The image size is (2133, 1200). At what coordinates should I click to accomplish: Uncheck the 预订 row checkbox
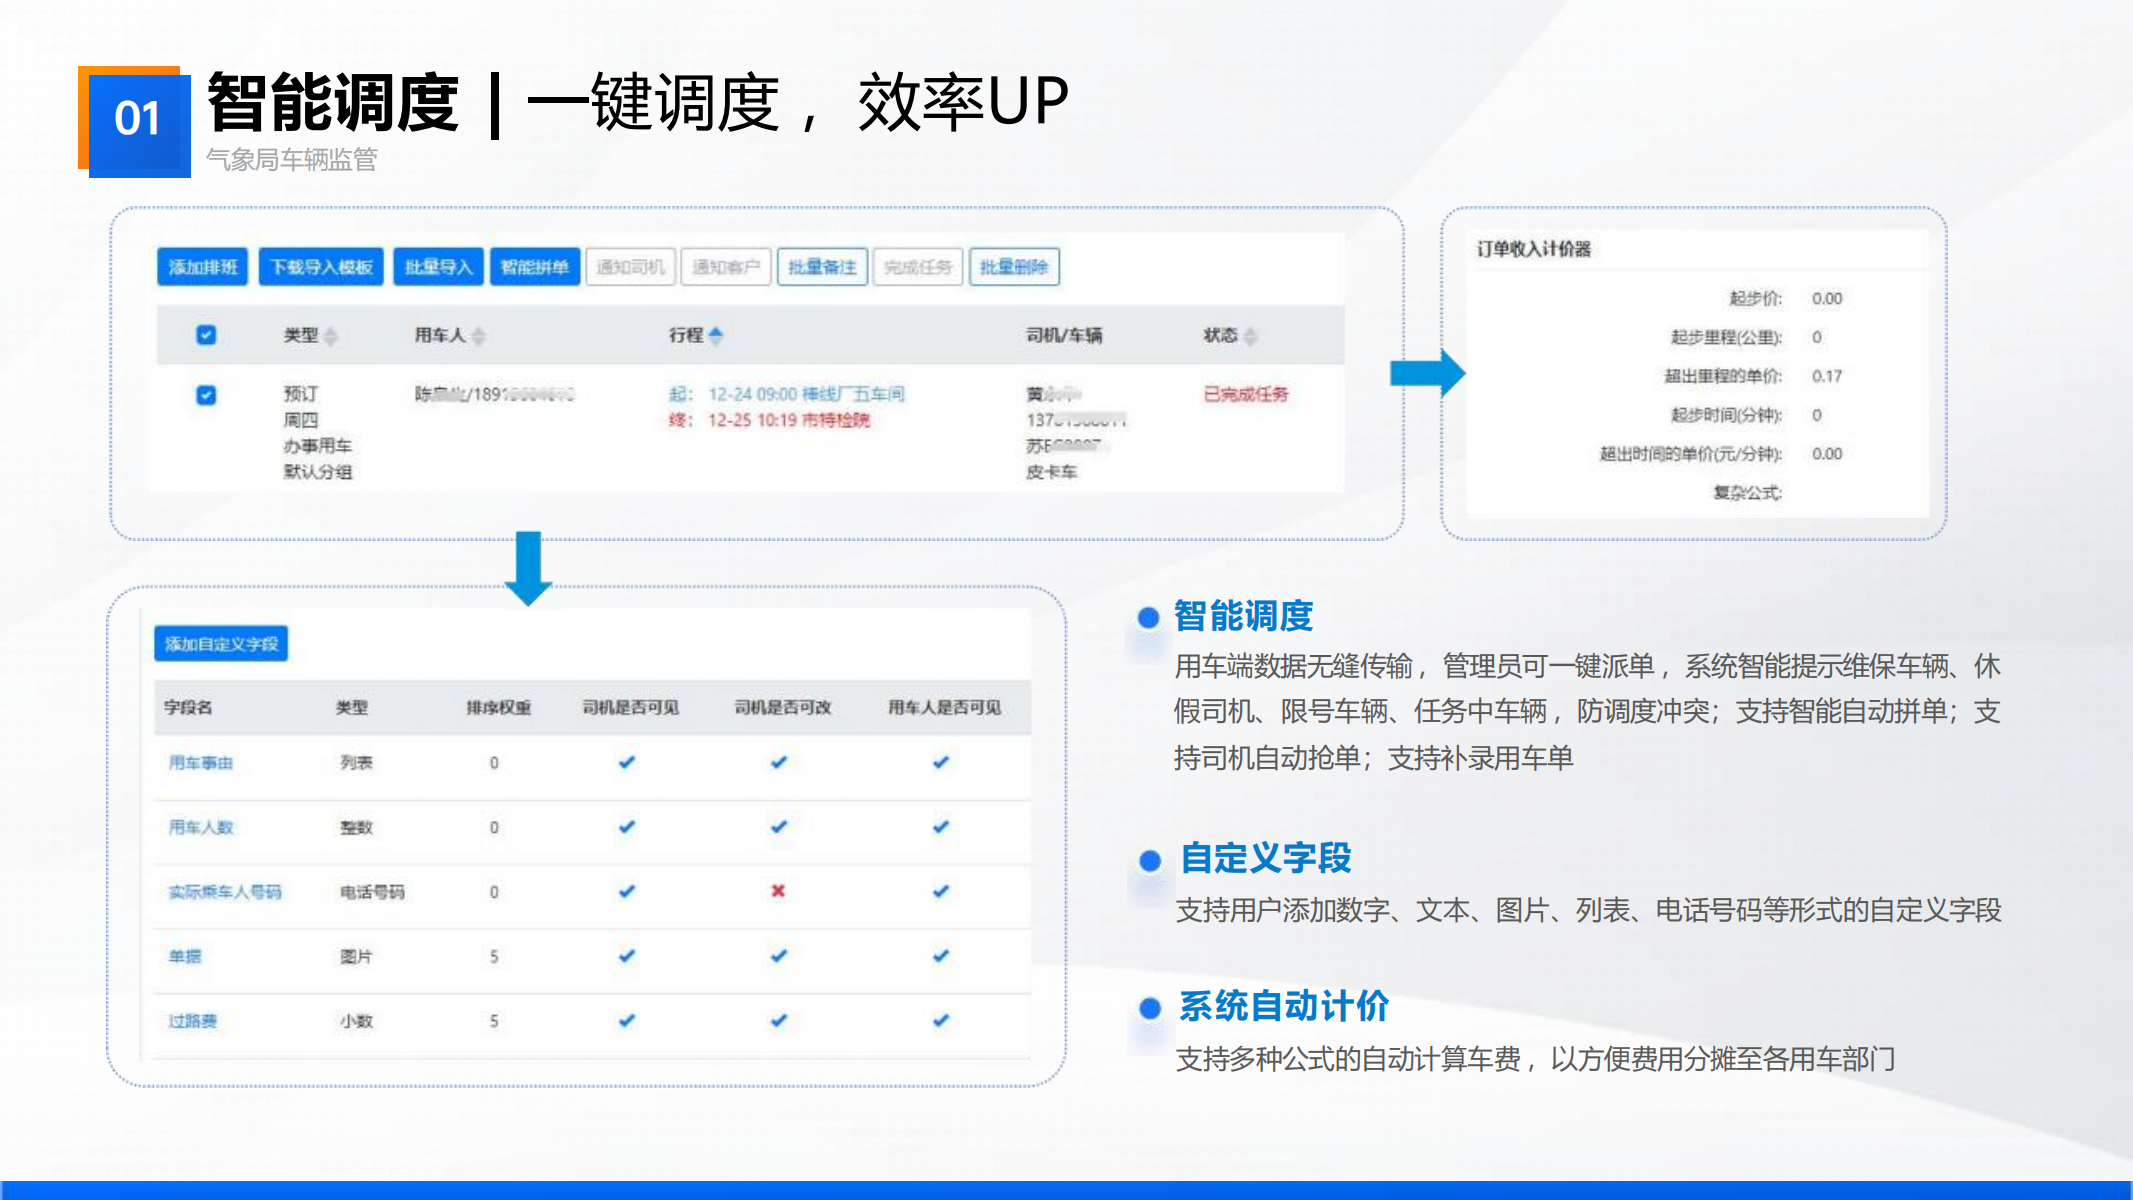point(206,395)
